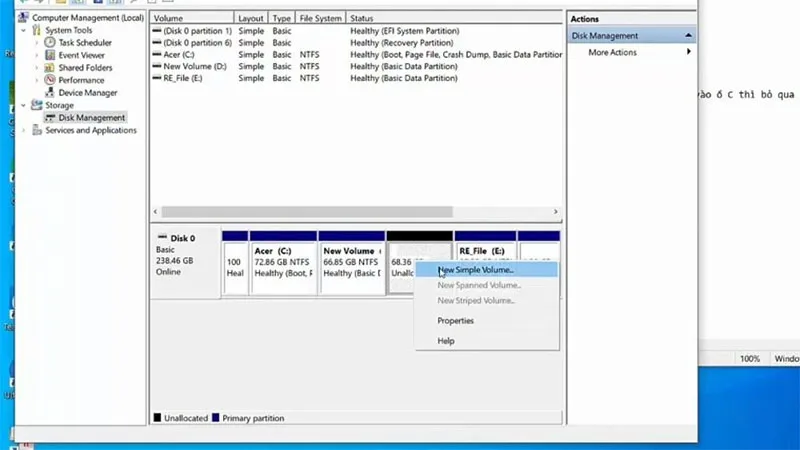Select Disk Management in the tree
This screenshot has width=800, height=450.
[x=91, y=117]
